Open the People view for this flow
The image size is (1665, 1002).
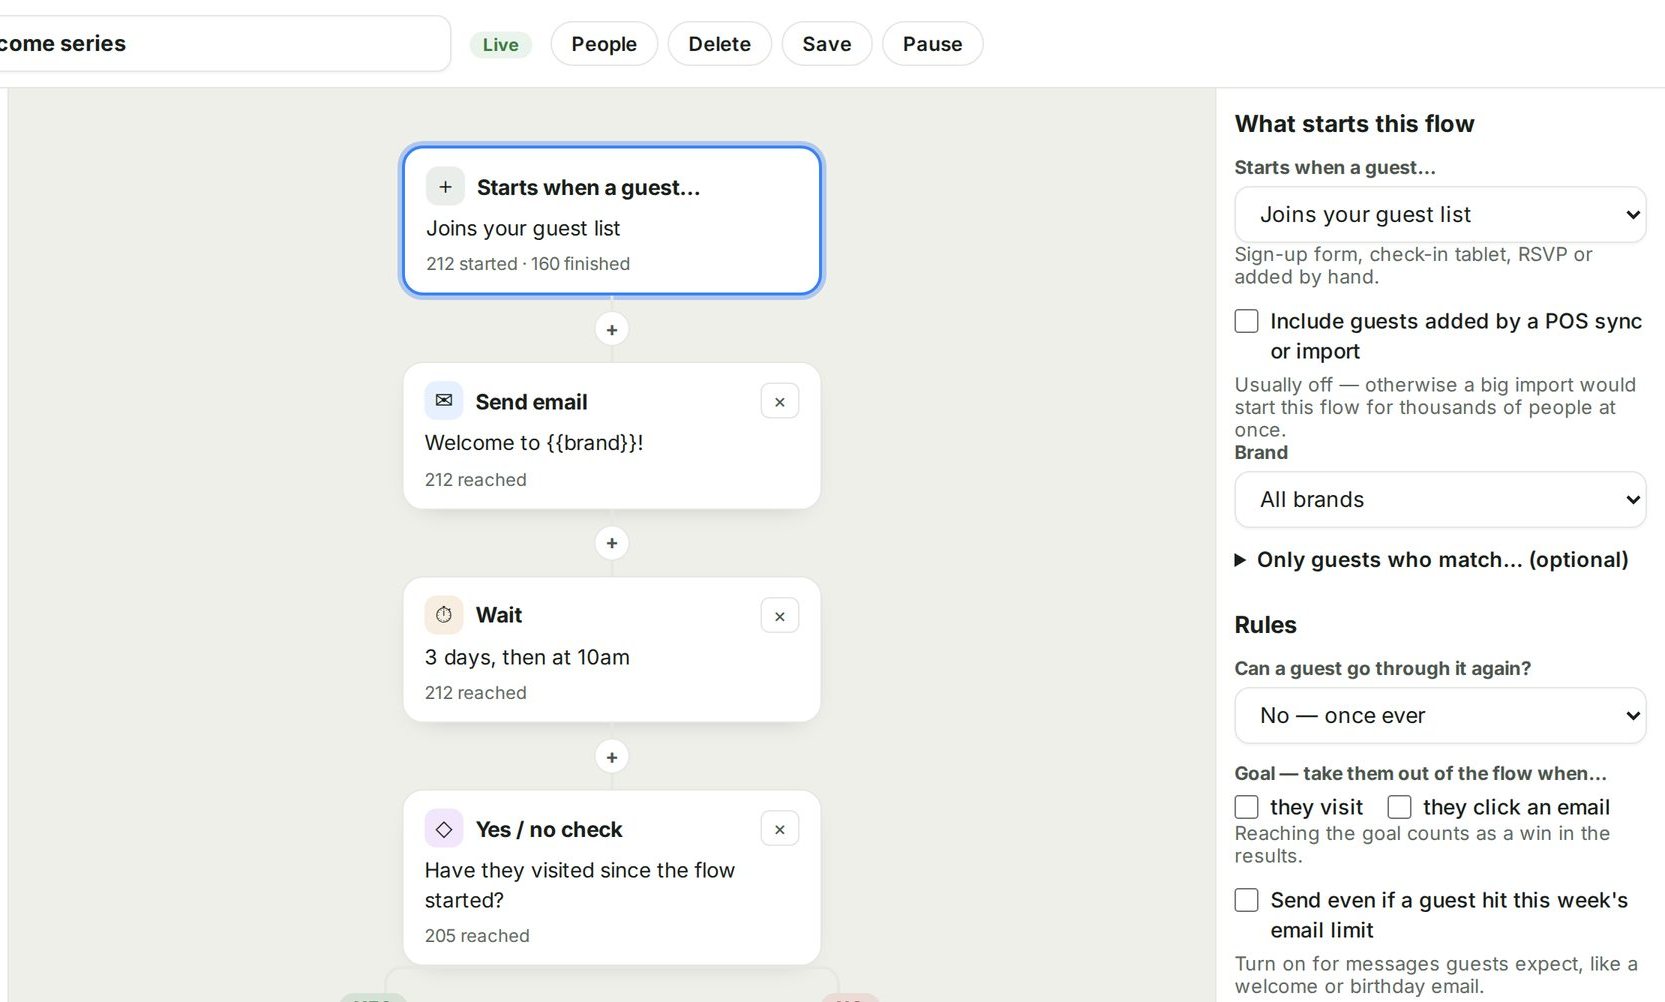(604, 44)
